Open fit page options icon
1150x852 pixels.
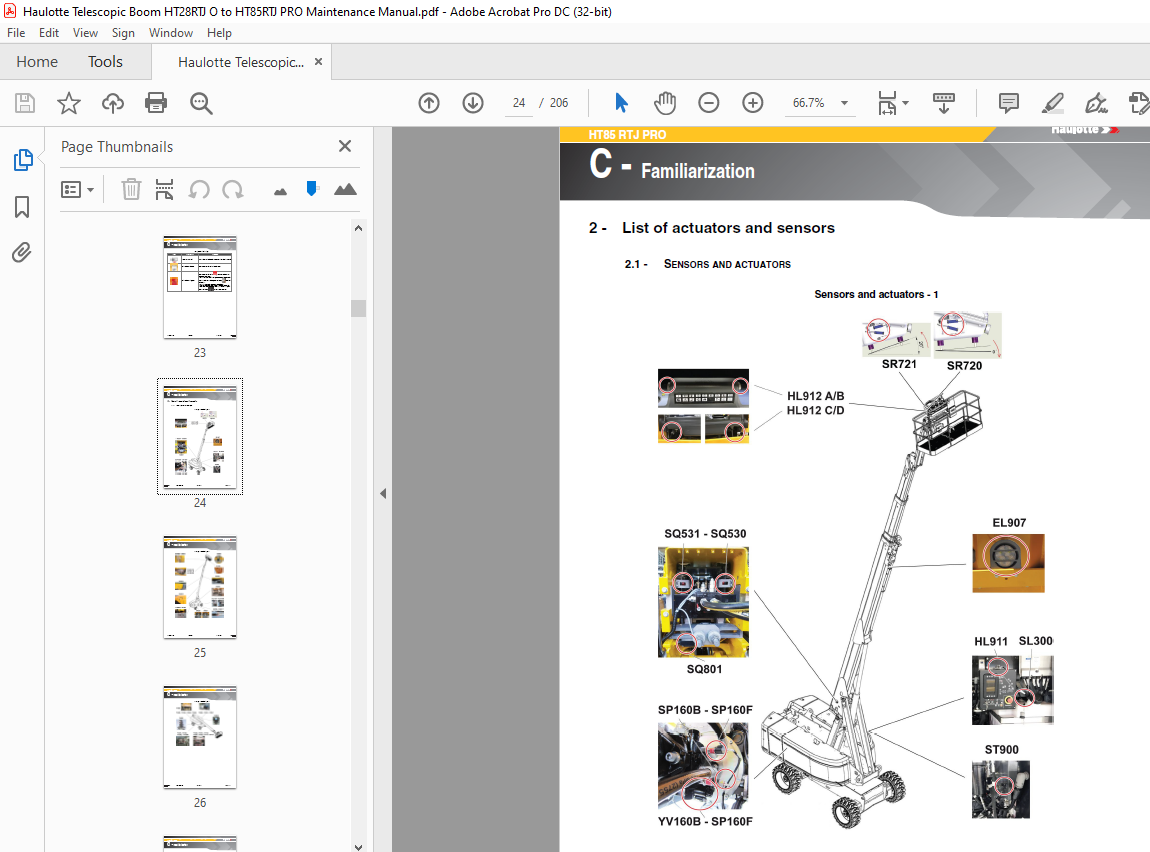[x=887, y=103]
